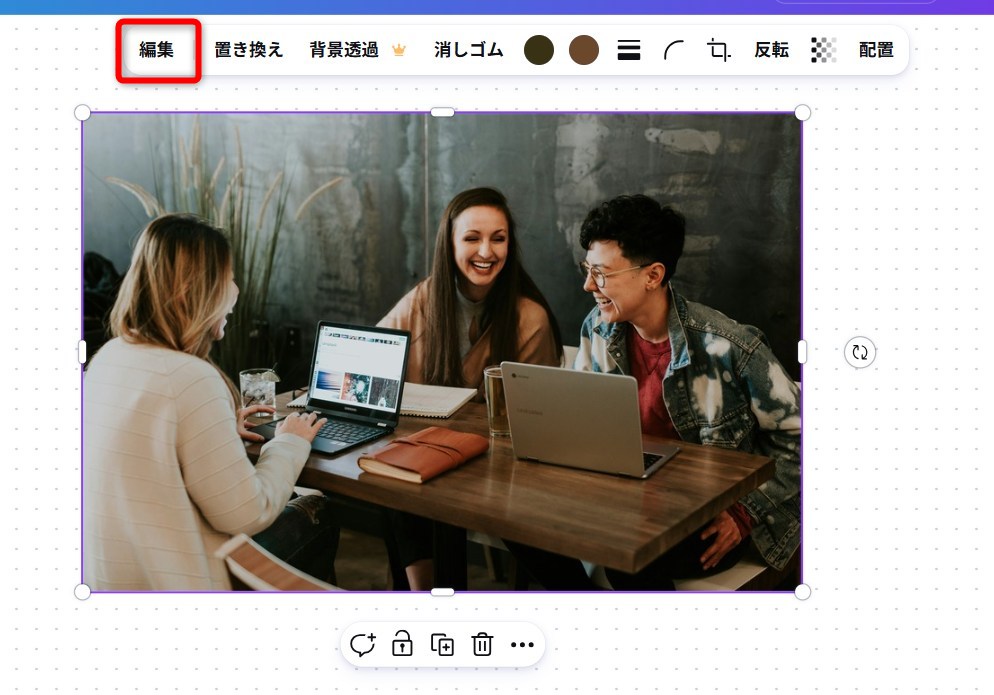Delete the image with trash icon
The image size is (994, 695).
(482, 644)
